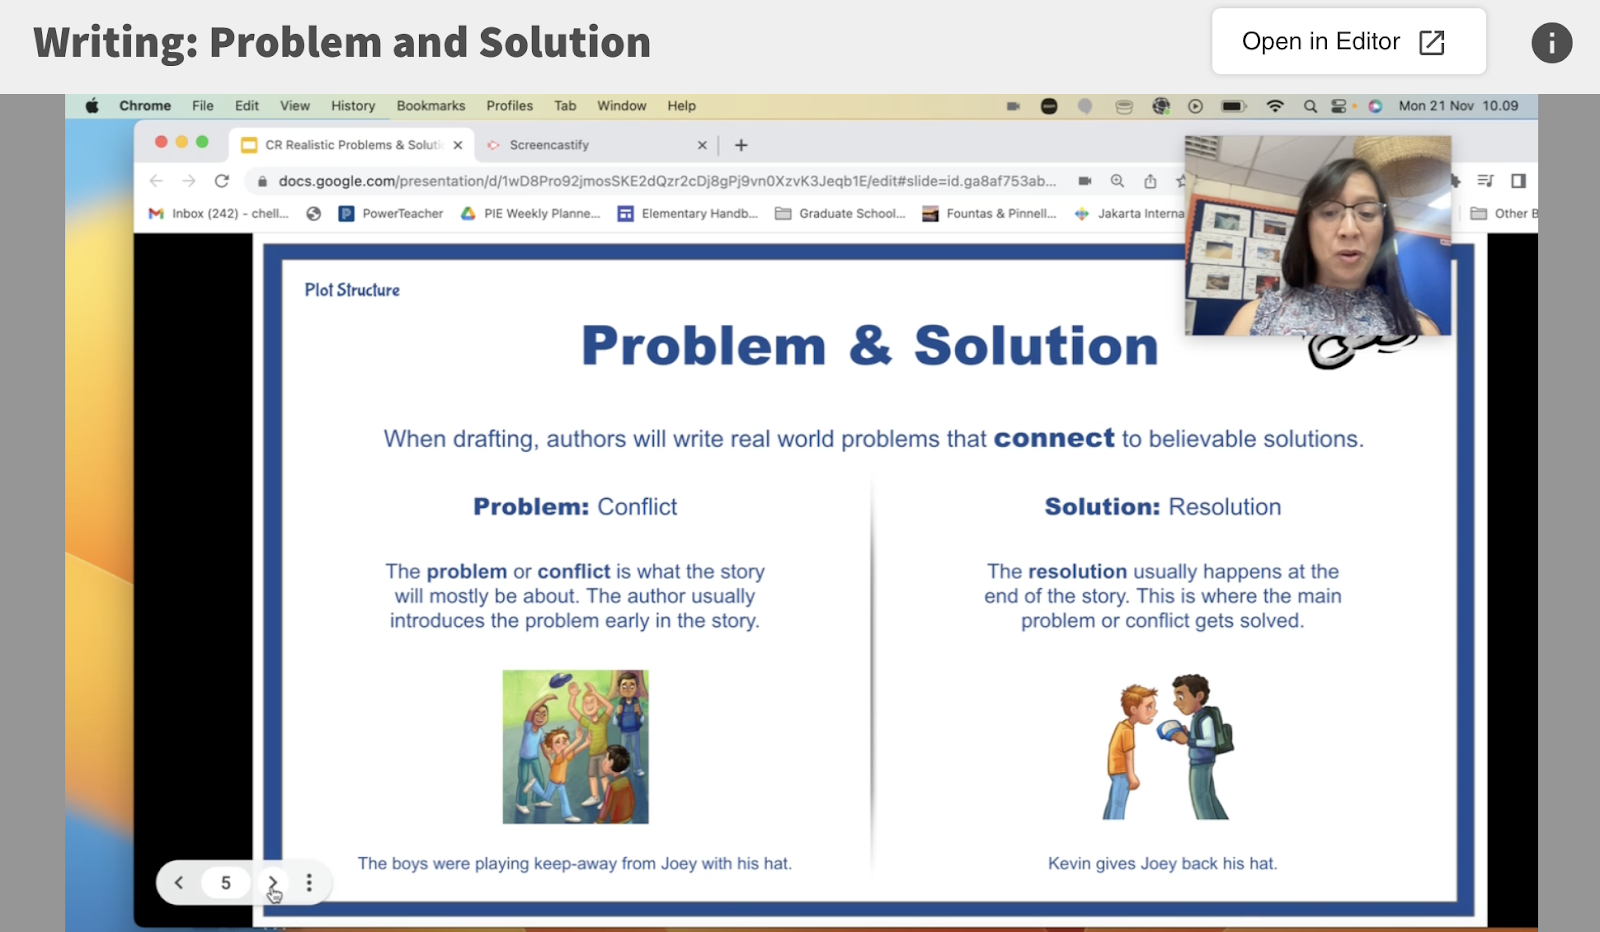This screenshot has width=1600, height=932.
Task: Open the Tab menu
Action: point(565,106)
